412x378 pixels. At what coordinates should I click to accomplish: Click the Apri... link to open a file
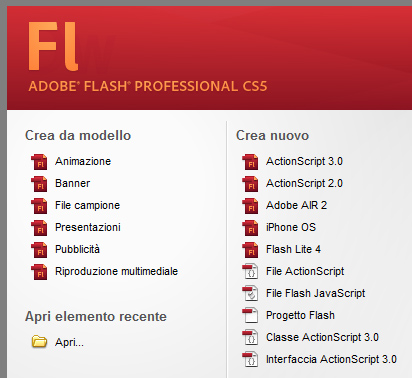(x=69, y=342)
